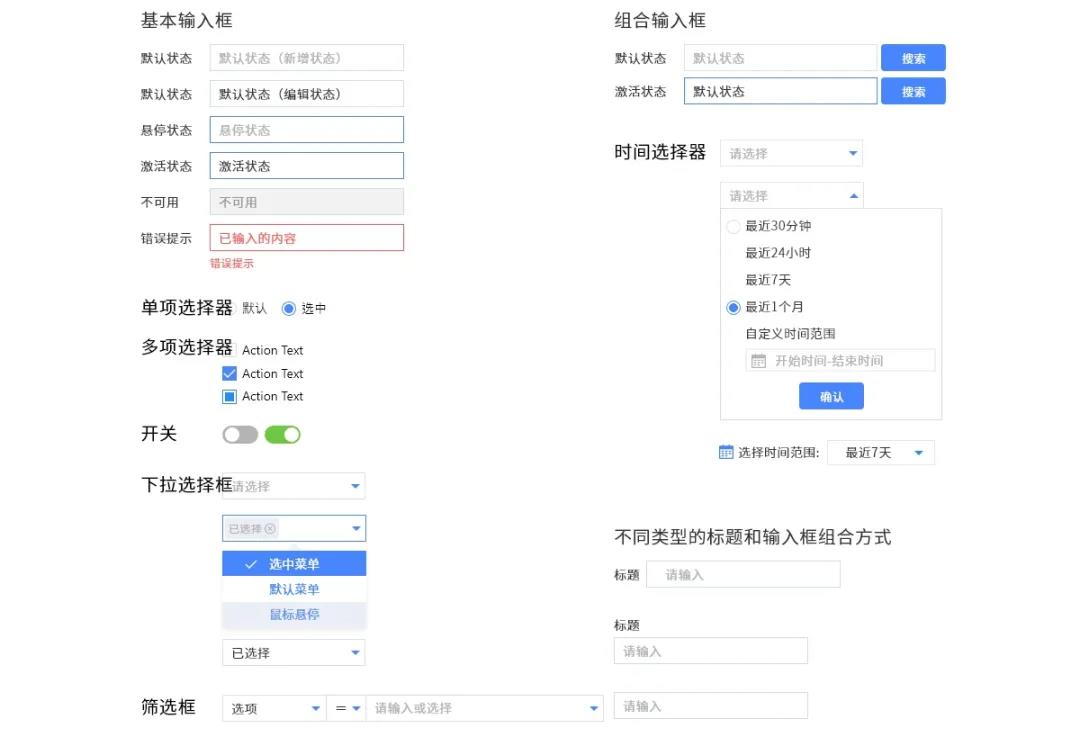Choose the 最近30分钟 radio option
Viewport: 1080px width, 737px height.
(x=733, y=227)
